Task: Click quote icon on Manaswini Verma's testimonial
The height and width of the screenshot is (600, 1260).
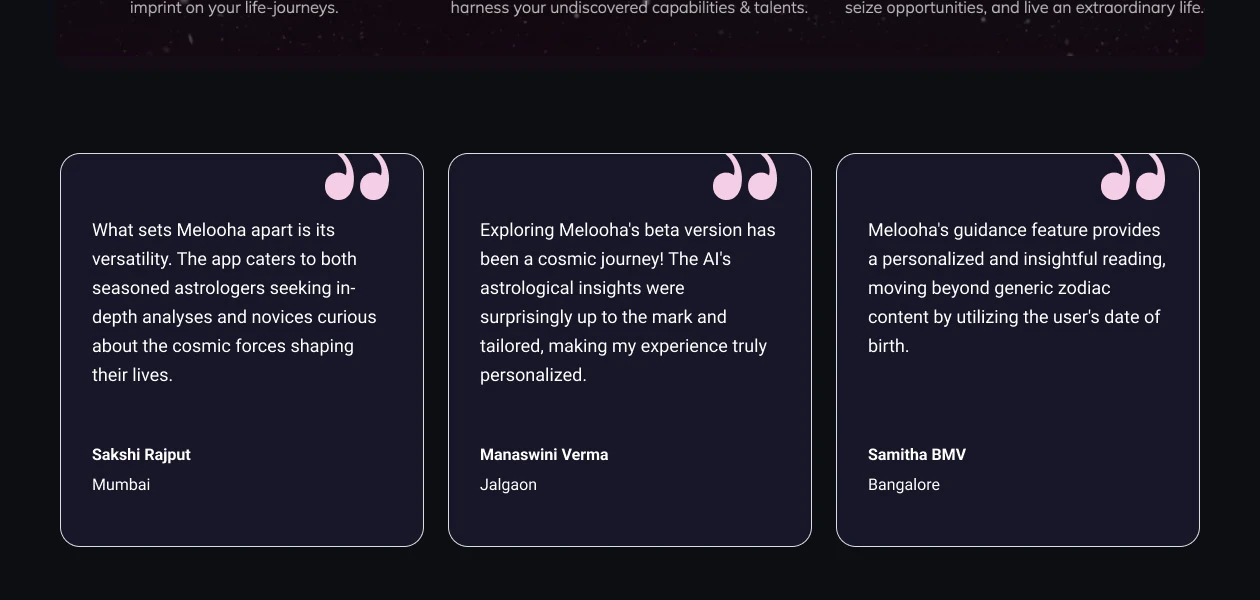Action: point(745,177)
